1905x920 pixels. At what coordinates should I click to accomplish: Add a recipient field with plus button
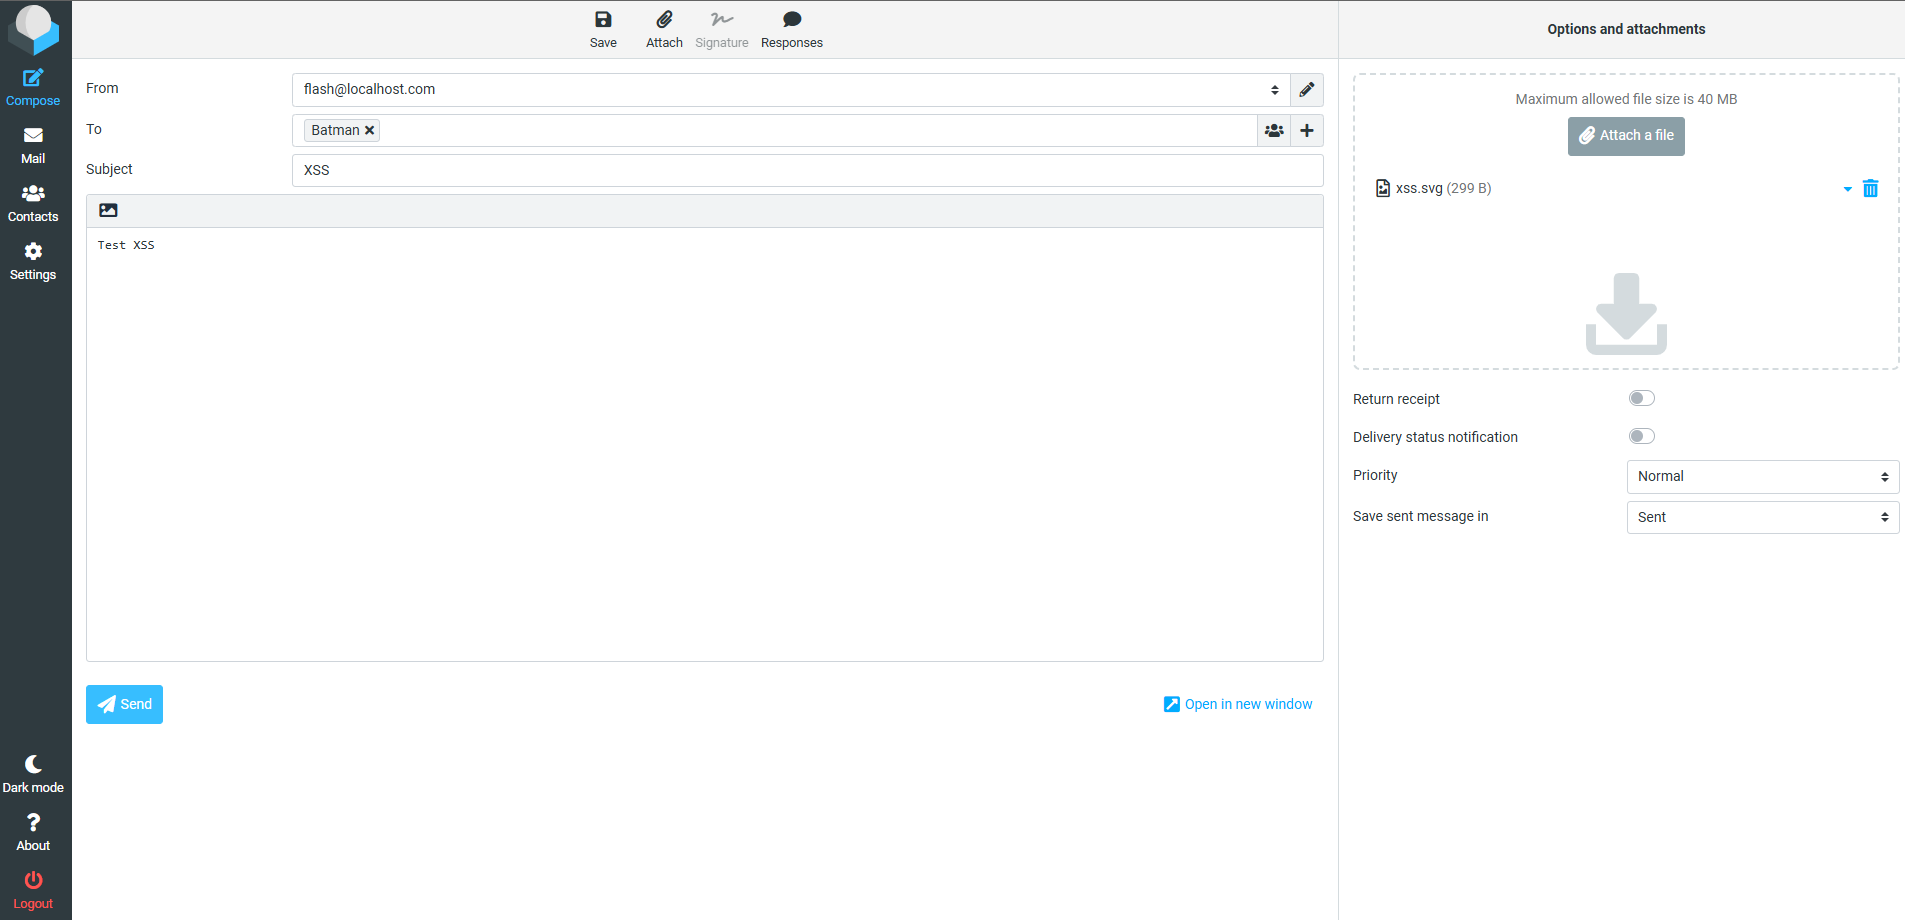pos(1307,130)
